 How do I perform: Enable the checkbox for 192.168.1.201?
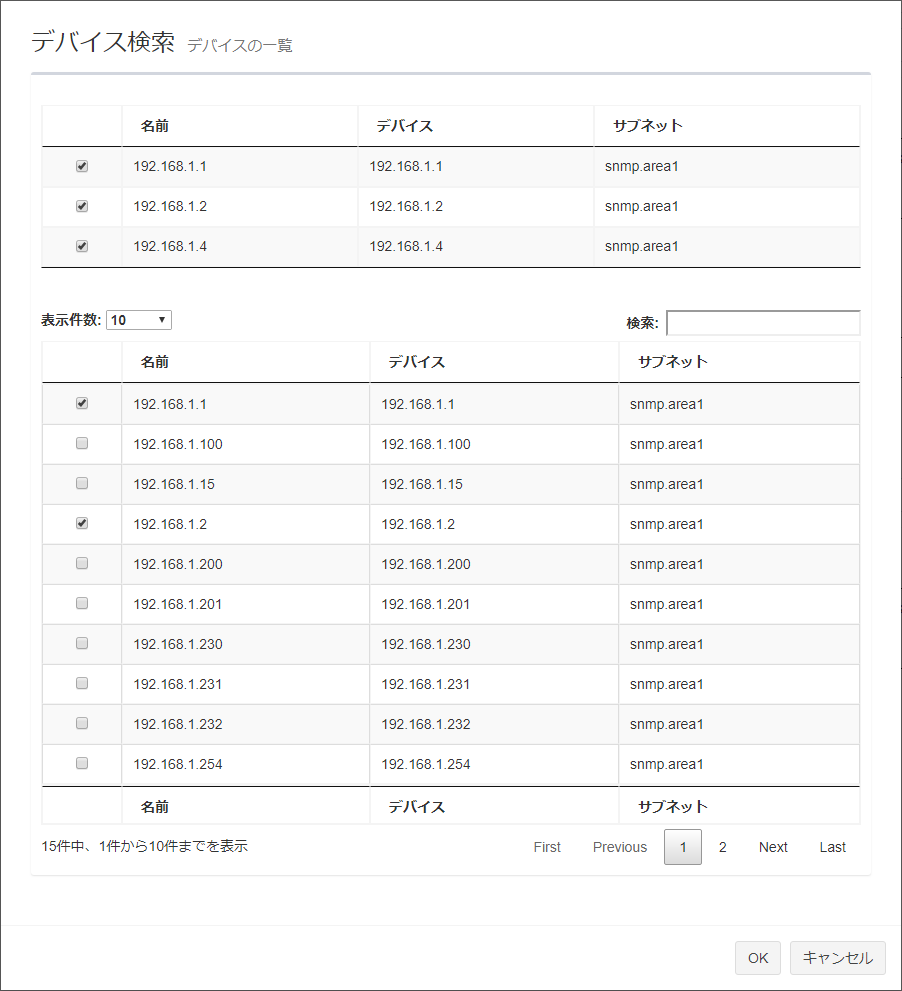point(82,603)
